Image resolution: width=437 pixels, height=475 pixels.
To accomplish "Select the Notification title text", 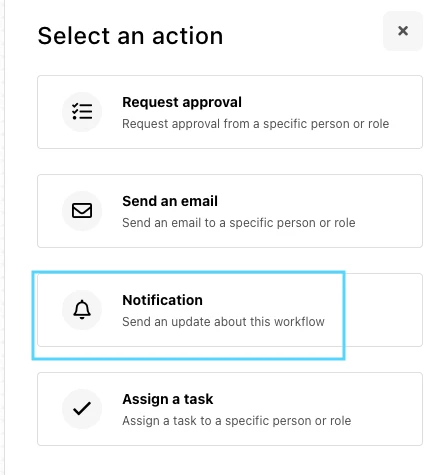I will point(162,300).
